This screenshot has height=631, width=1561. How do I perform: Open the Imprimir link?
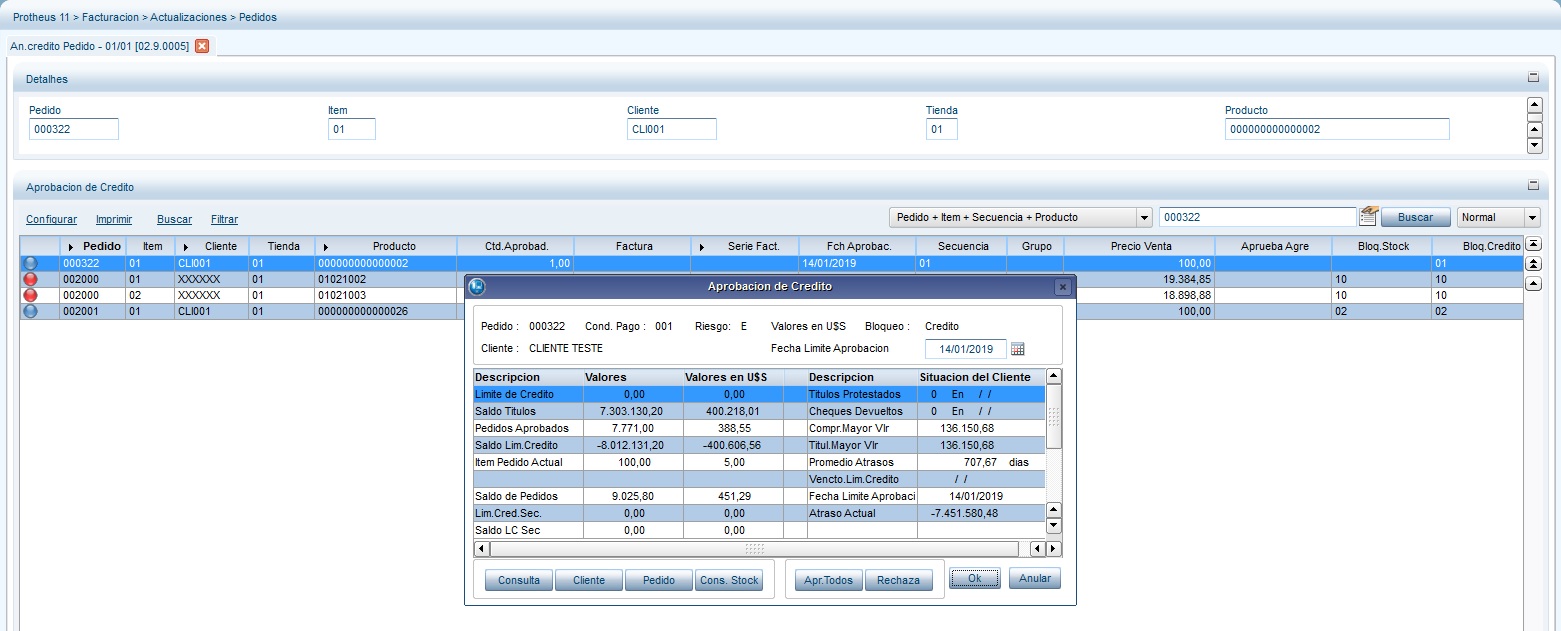coord(114,219)
